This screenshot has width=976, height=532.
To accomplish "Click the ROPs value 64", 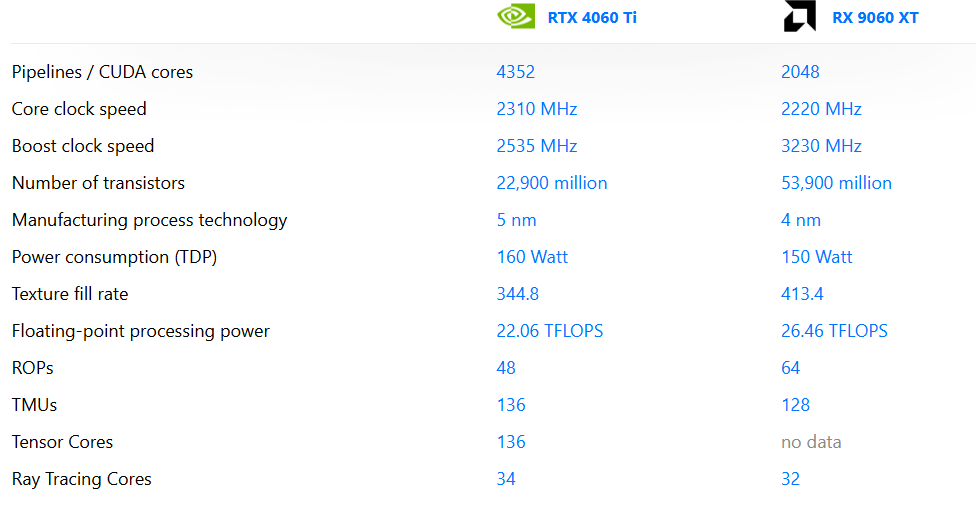I will (791, 368).
